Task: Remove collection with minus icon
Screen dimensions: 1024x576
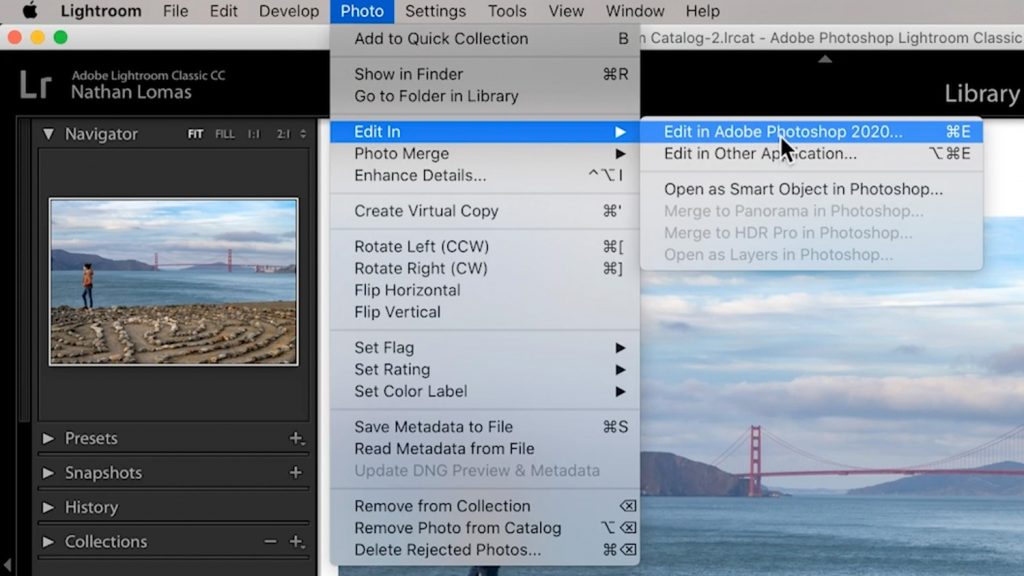Action: tap(270, 541)
